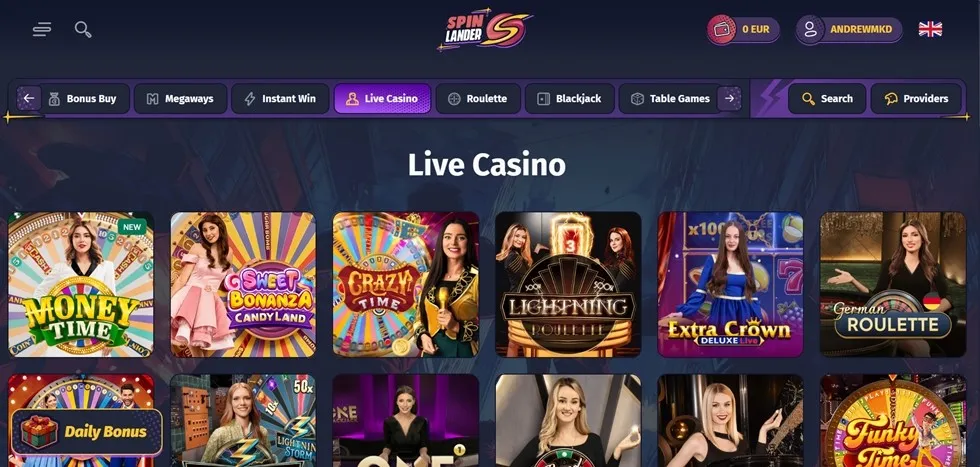
Task: Click the Spin Lander logo
Action: pyautogui.click(x=485, y=29)
